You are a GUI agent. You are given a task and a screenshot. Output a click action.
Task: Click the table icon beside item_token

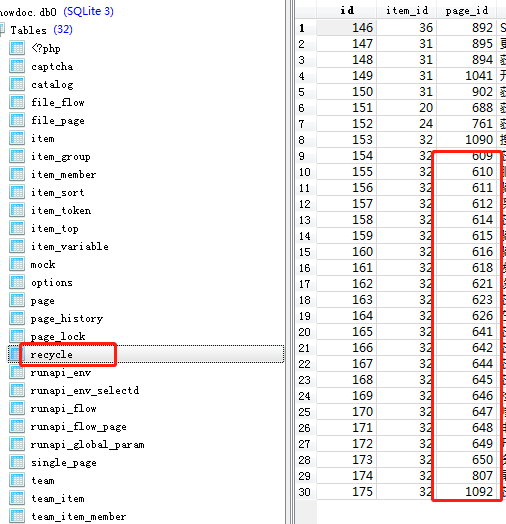pyautogui.click(x=17, y=210)
